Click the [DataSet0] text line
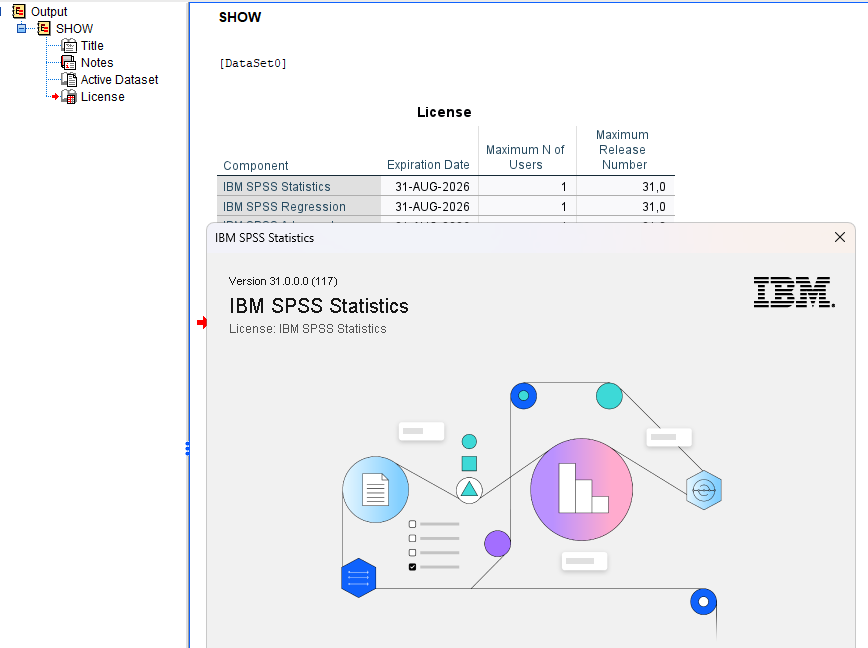 [253, 64]
